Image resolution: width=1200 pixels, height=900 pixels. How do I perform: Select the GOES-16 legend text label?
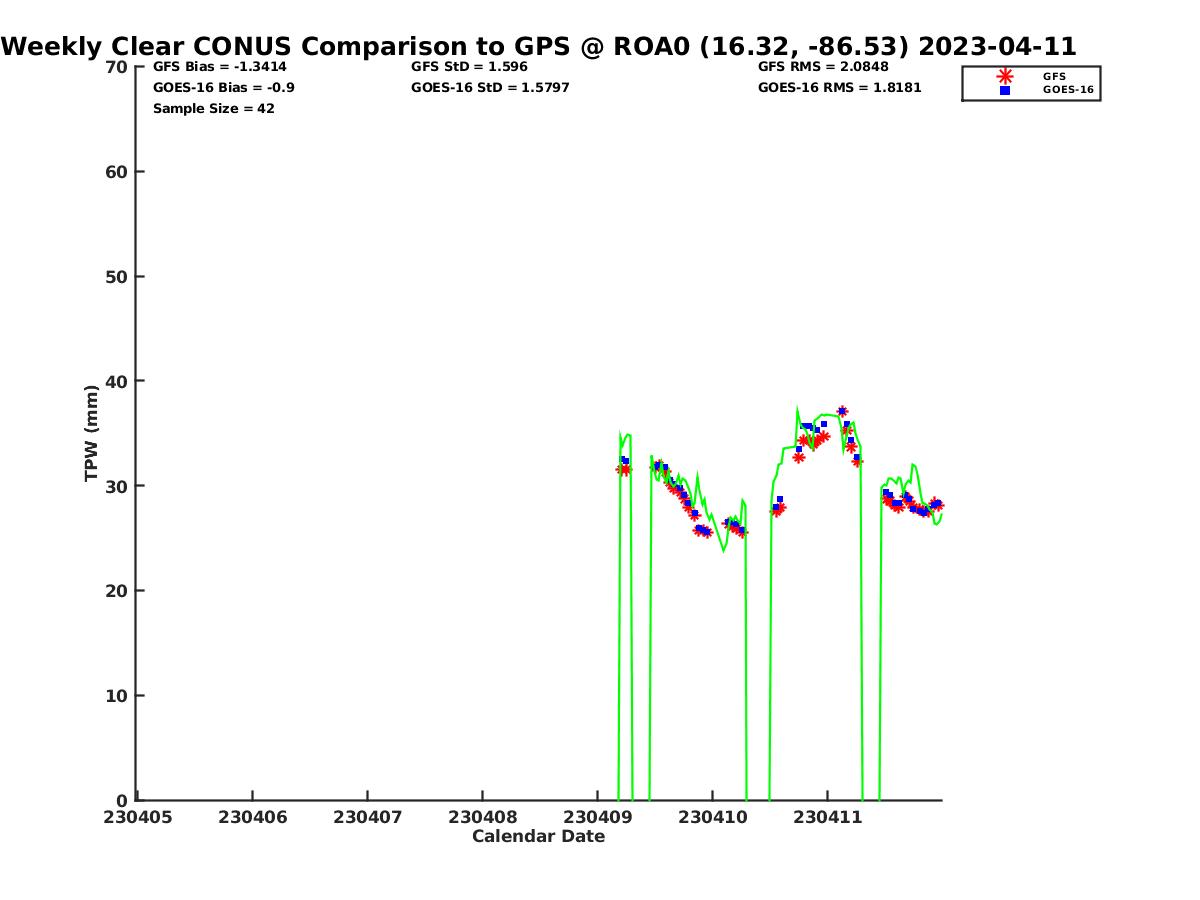click(x=1068, y=90)
